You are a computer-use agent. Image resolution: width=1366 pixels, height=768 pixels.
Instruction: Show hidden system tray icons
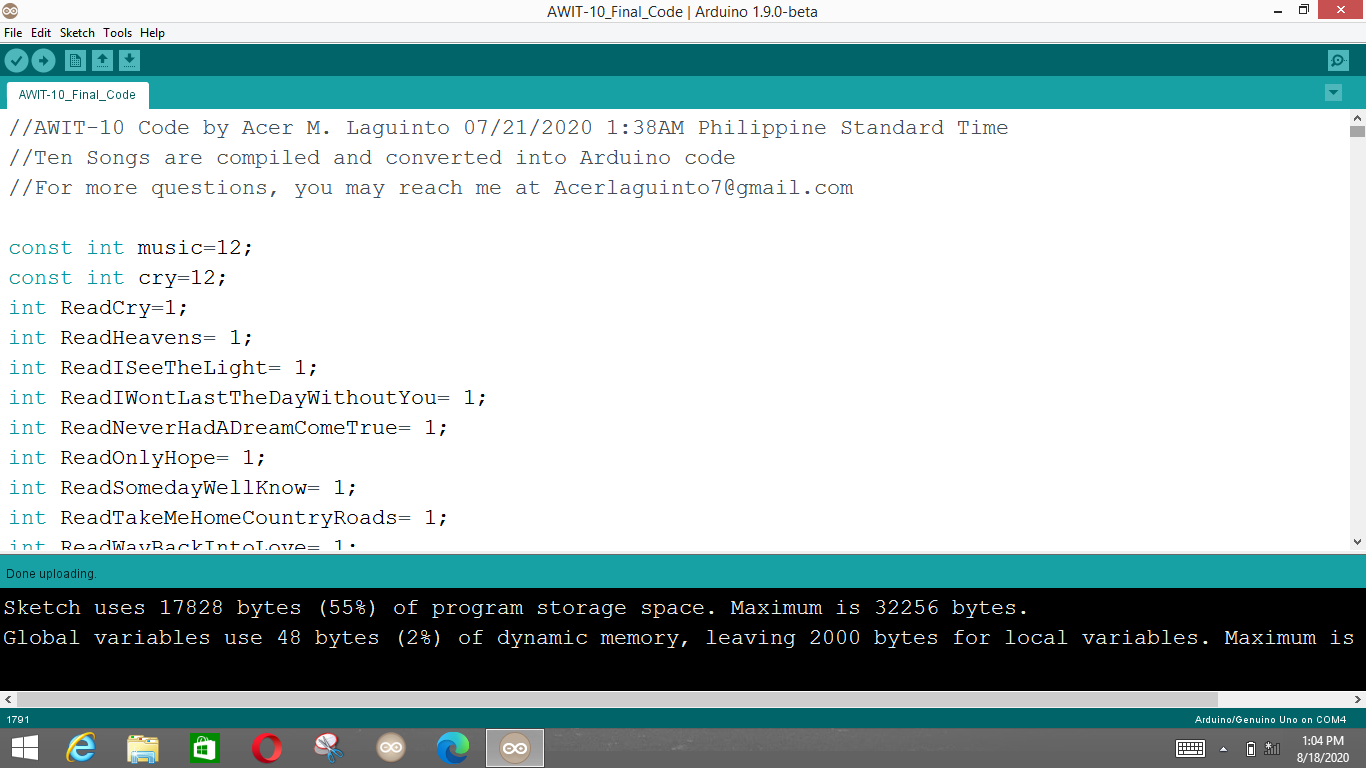(1224, 748)
